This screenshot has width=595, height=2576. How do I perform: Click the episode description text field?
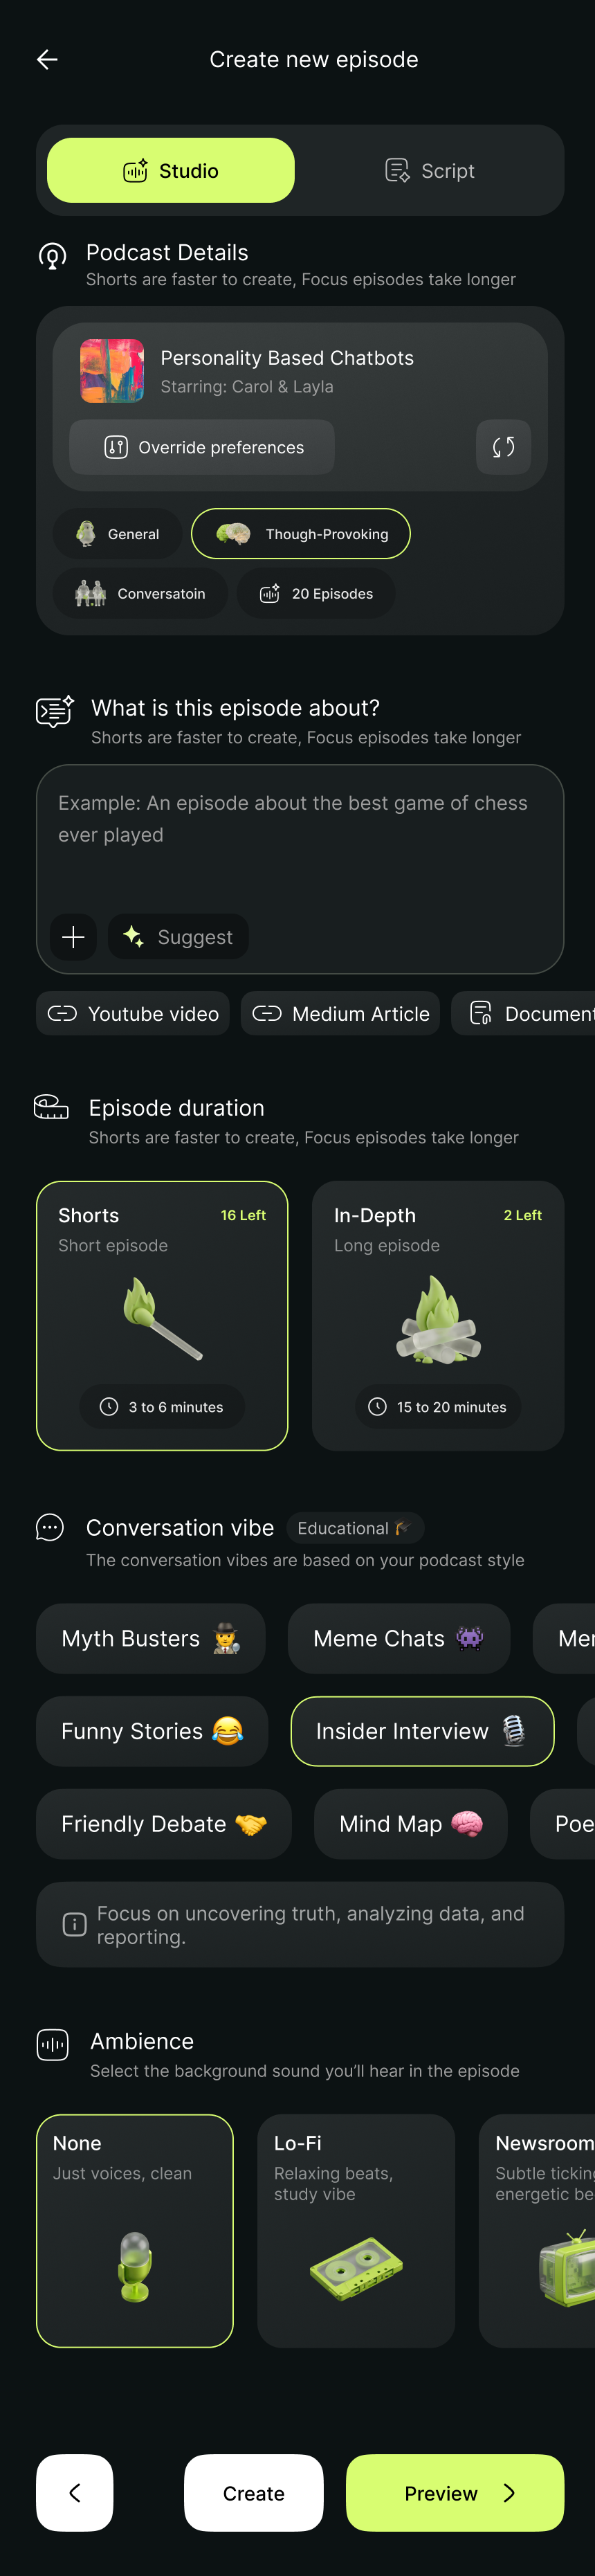tap(300, 869)
